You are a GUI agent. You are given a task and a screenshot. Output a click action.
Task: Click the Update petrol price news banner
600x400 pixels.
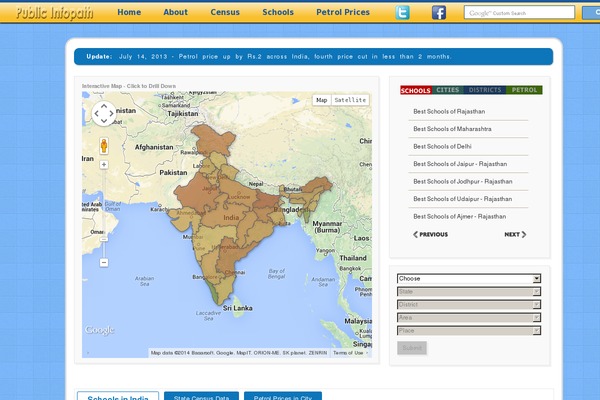point(313,57)
